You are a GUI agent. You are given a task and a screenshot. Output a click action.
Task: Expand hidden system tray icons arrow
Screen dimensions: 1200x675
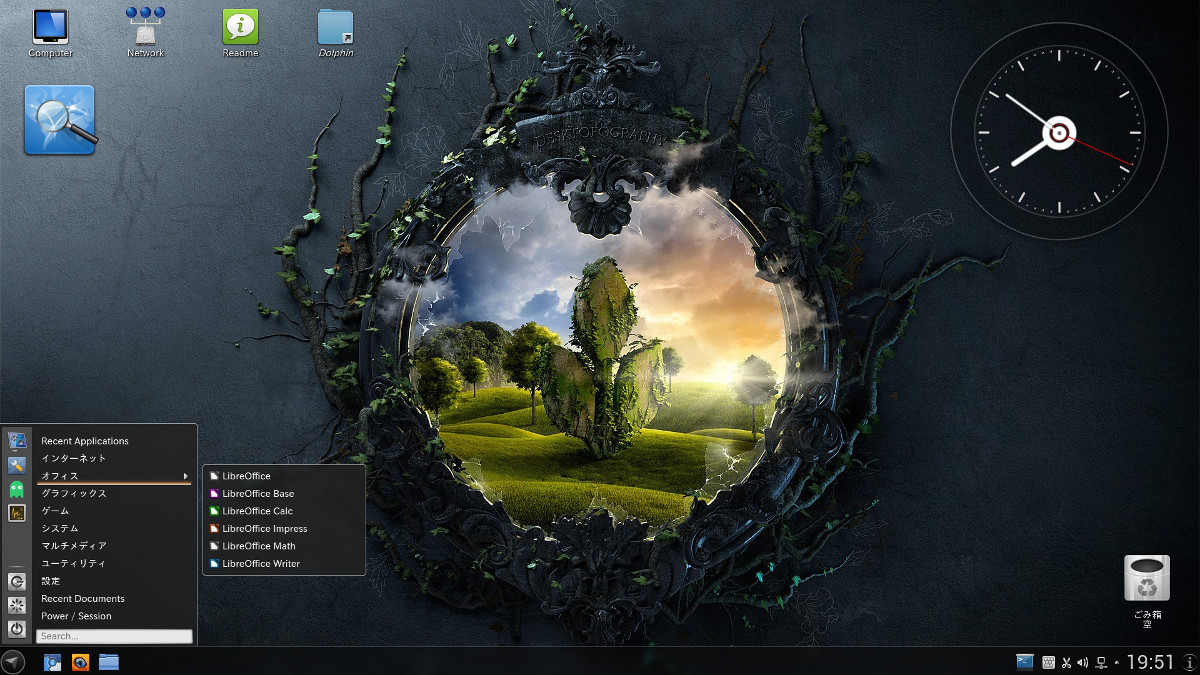pos(1116,662)
